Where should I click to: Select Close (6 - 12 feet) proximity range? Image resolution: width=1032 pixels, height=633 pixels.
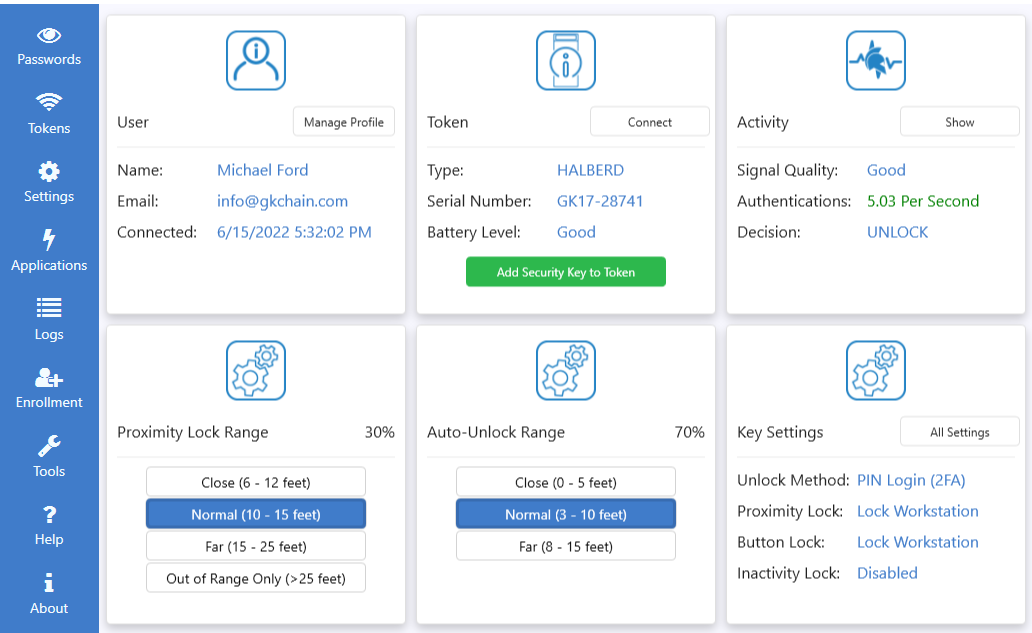[256, 482]
